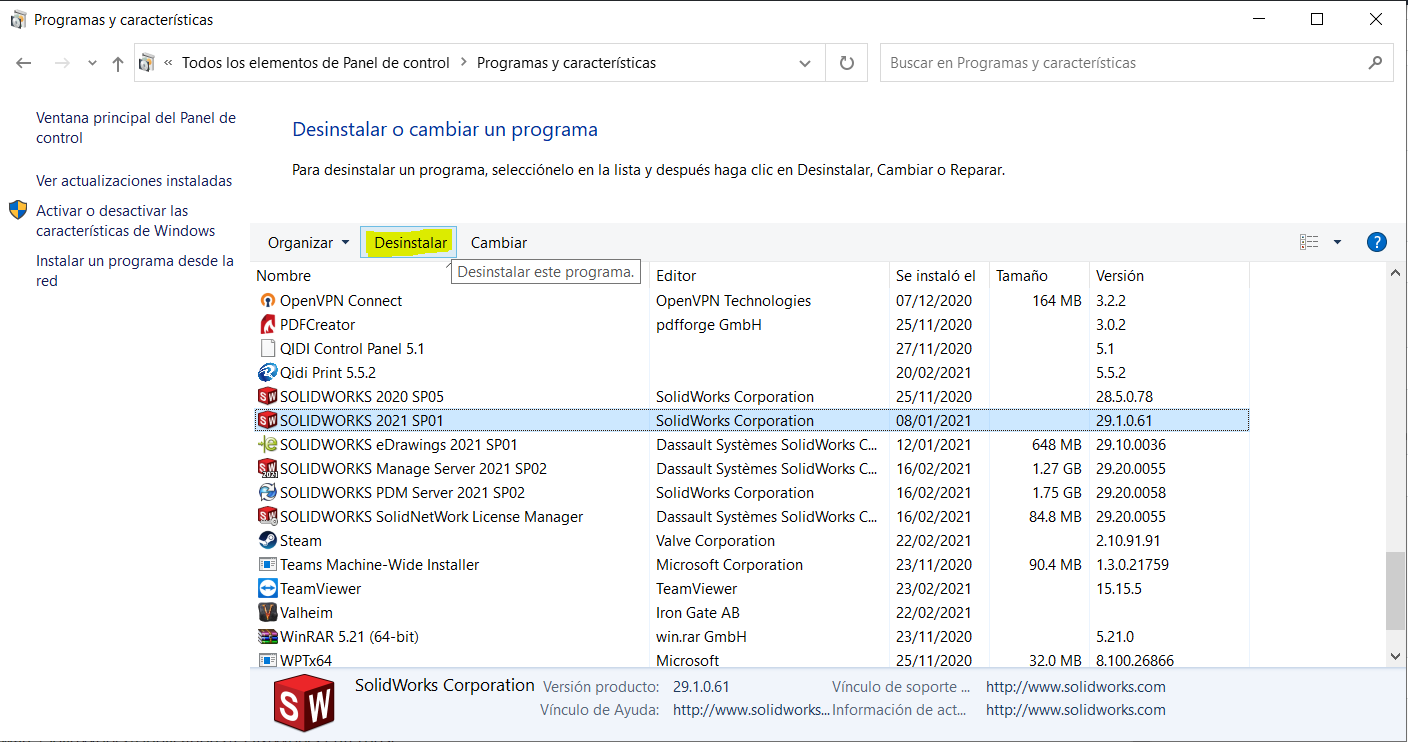Image resolution: width=1408 pixels, height=742 pixels.
Task: Expand the breadcrumb chevron after Panel de control
Action: point(464,63)
